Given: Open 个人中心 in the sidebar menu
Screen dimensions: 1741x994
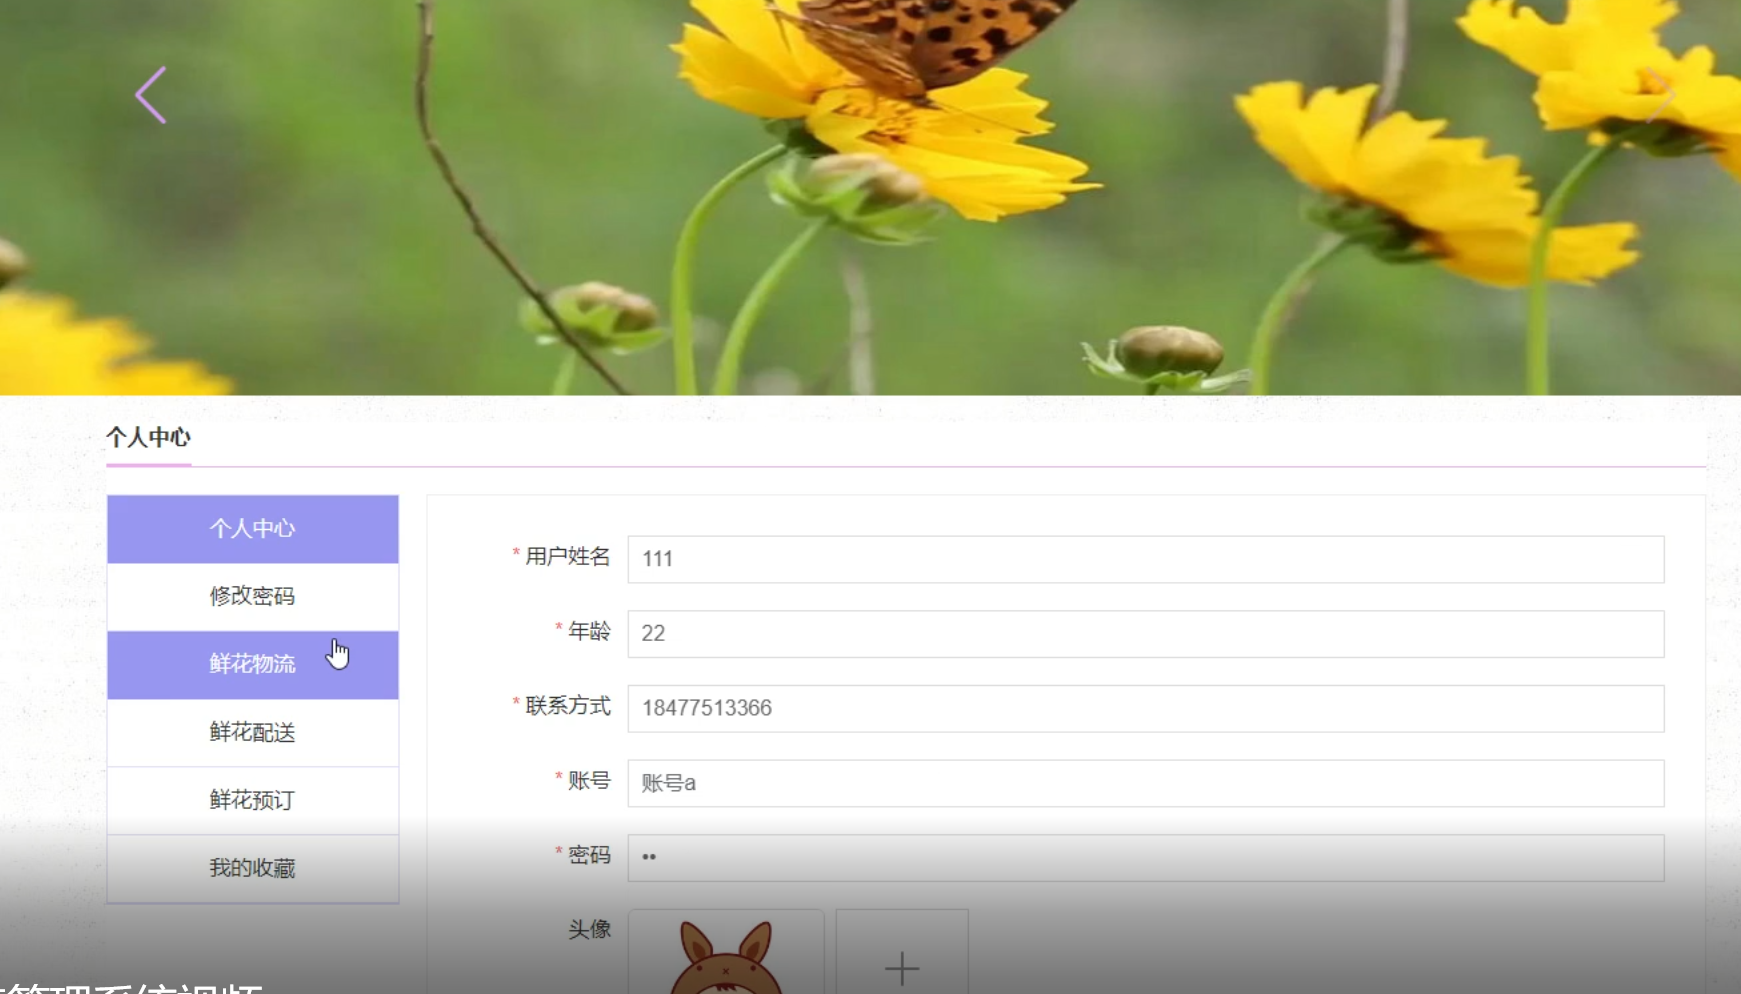Looking at the screenshot, I should (252, 529).
